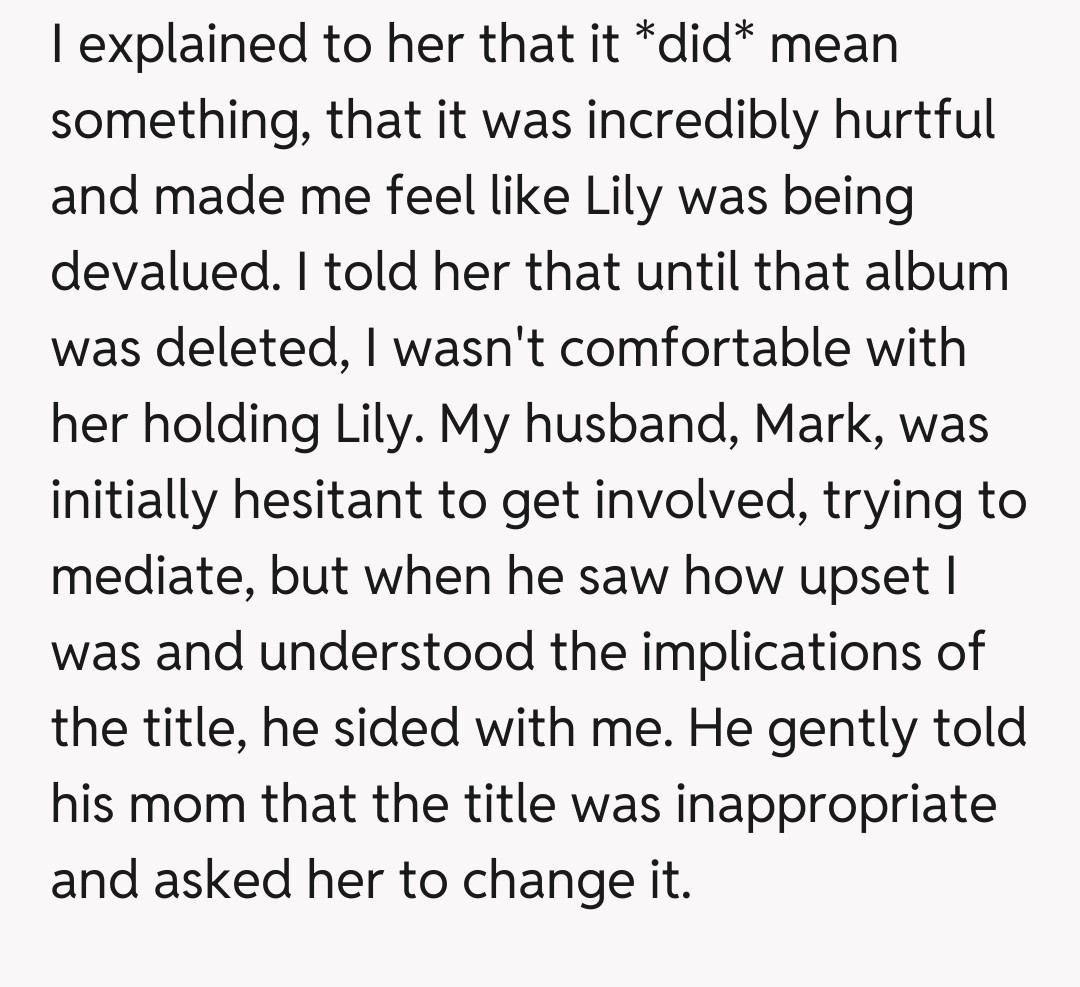This screenshot has height=987, width=1080.
Task: Click the word "involved"
Action: tap(703, 499)
